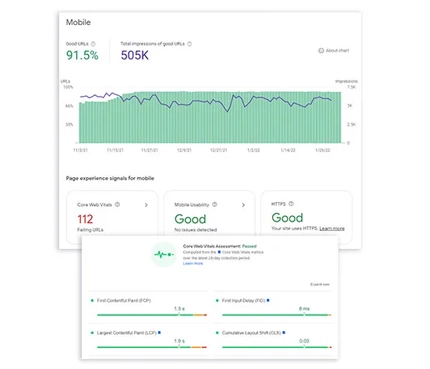
Task: Click the CLS 0.03 progress bar
Action: tap(277, 347)
